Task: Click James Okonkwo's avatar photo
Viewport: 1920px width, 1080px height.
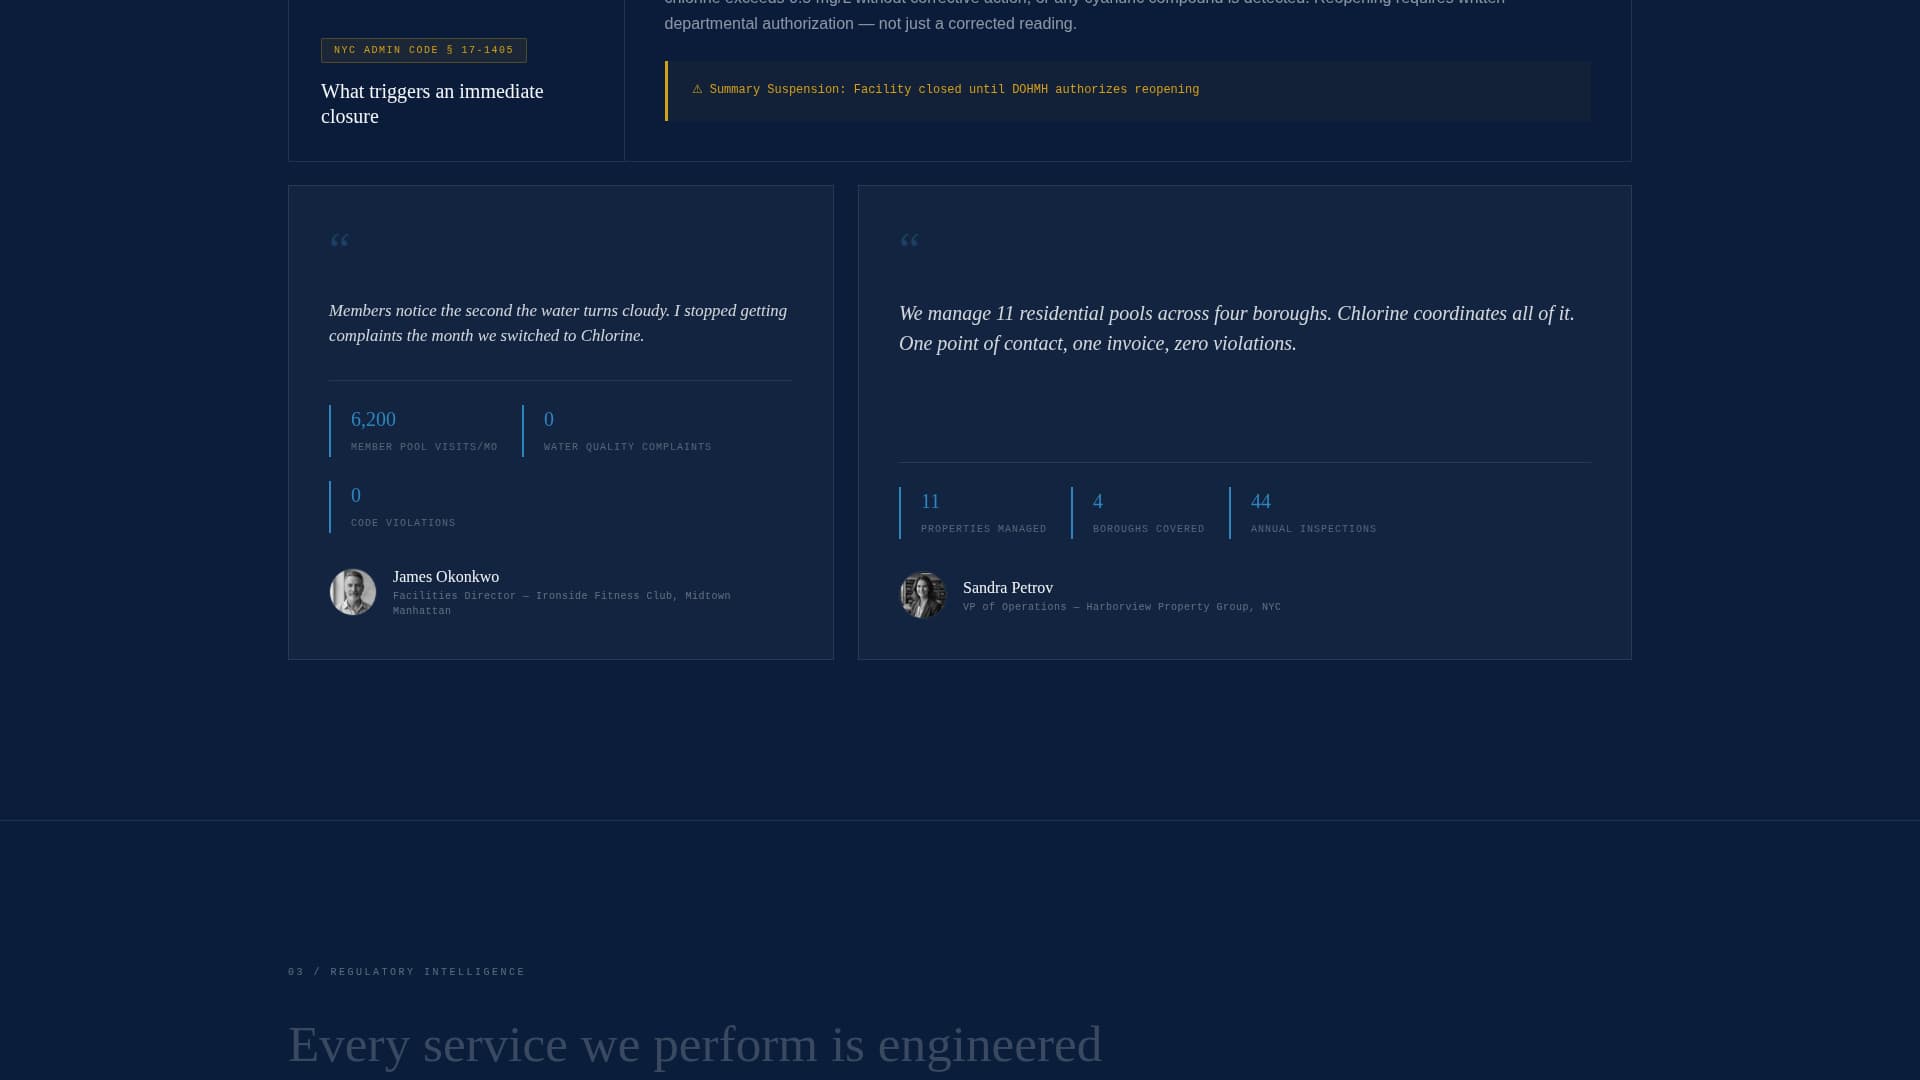Action: click(x=353, y=592)
